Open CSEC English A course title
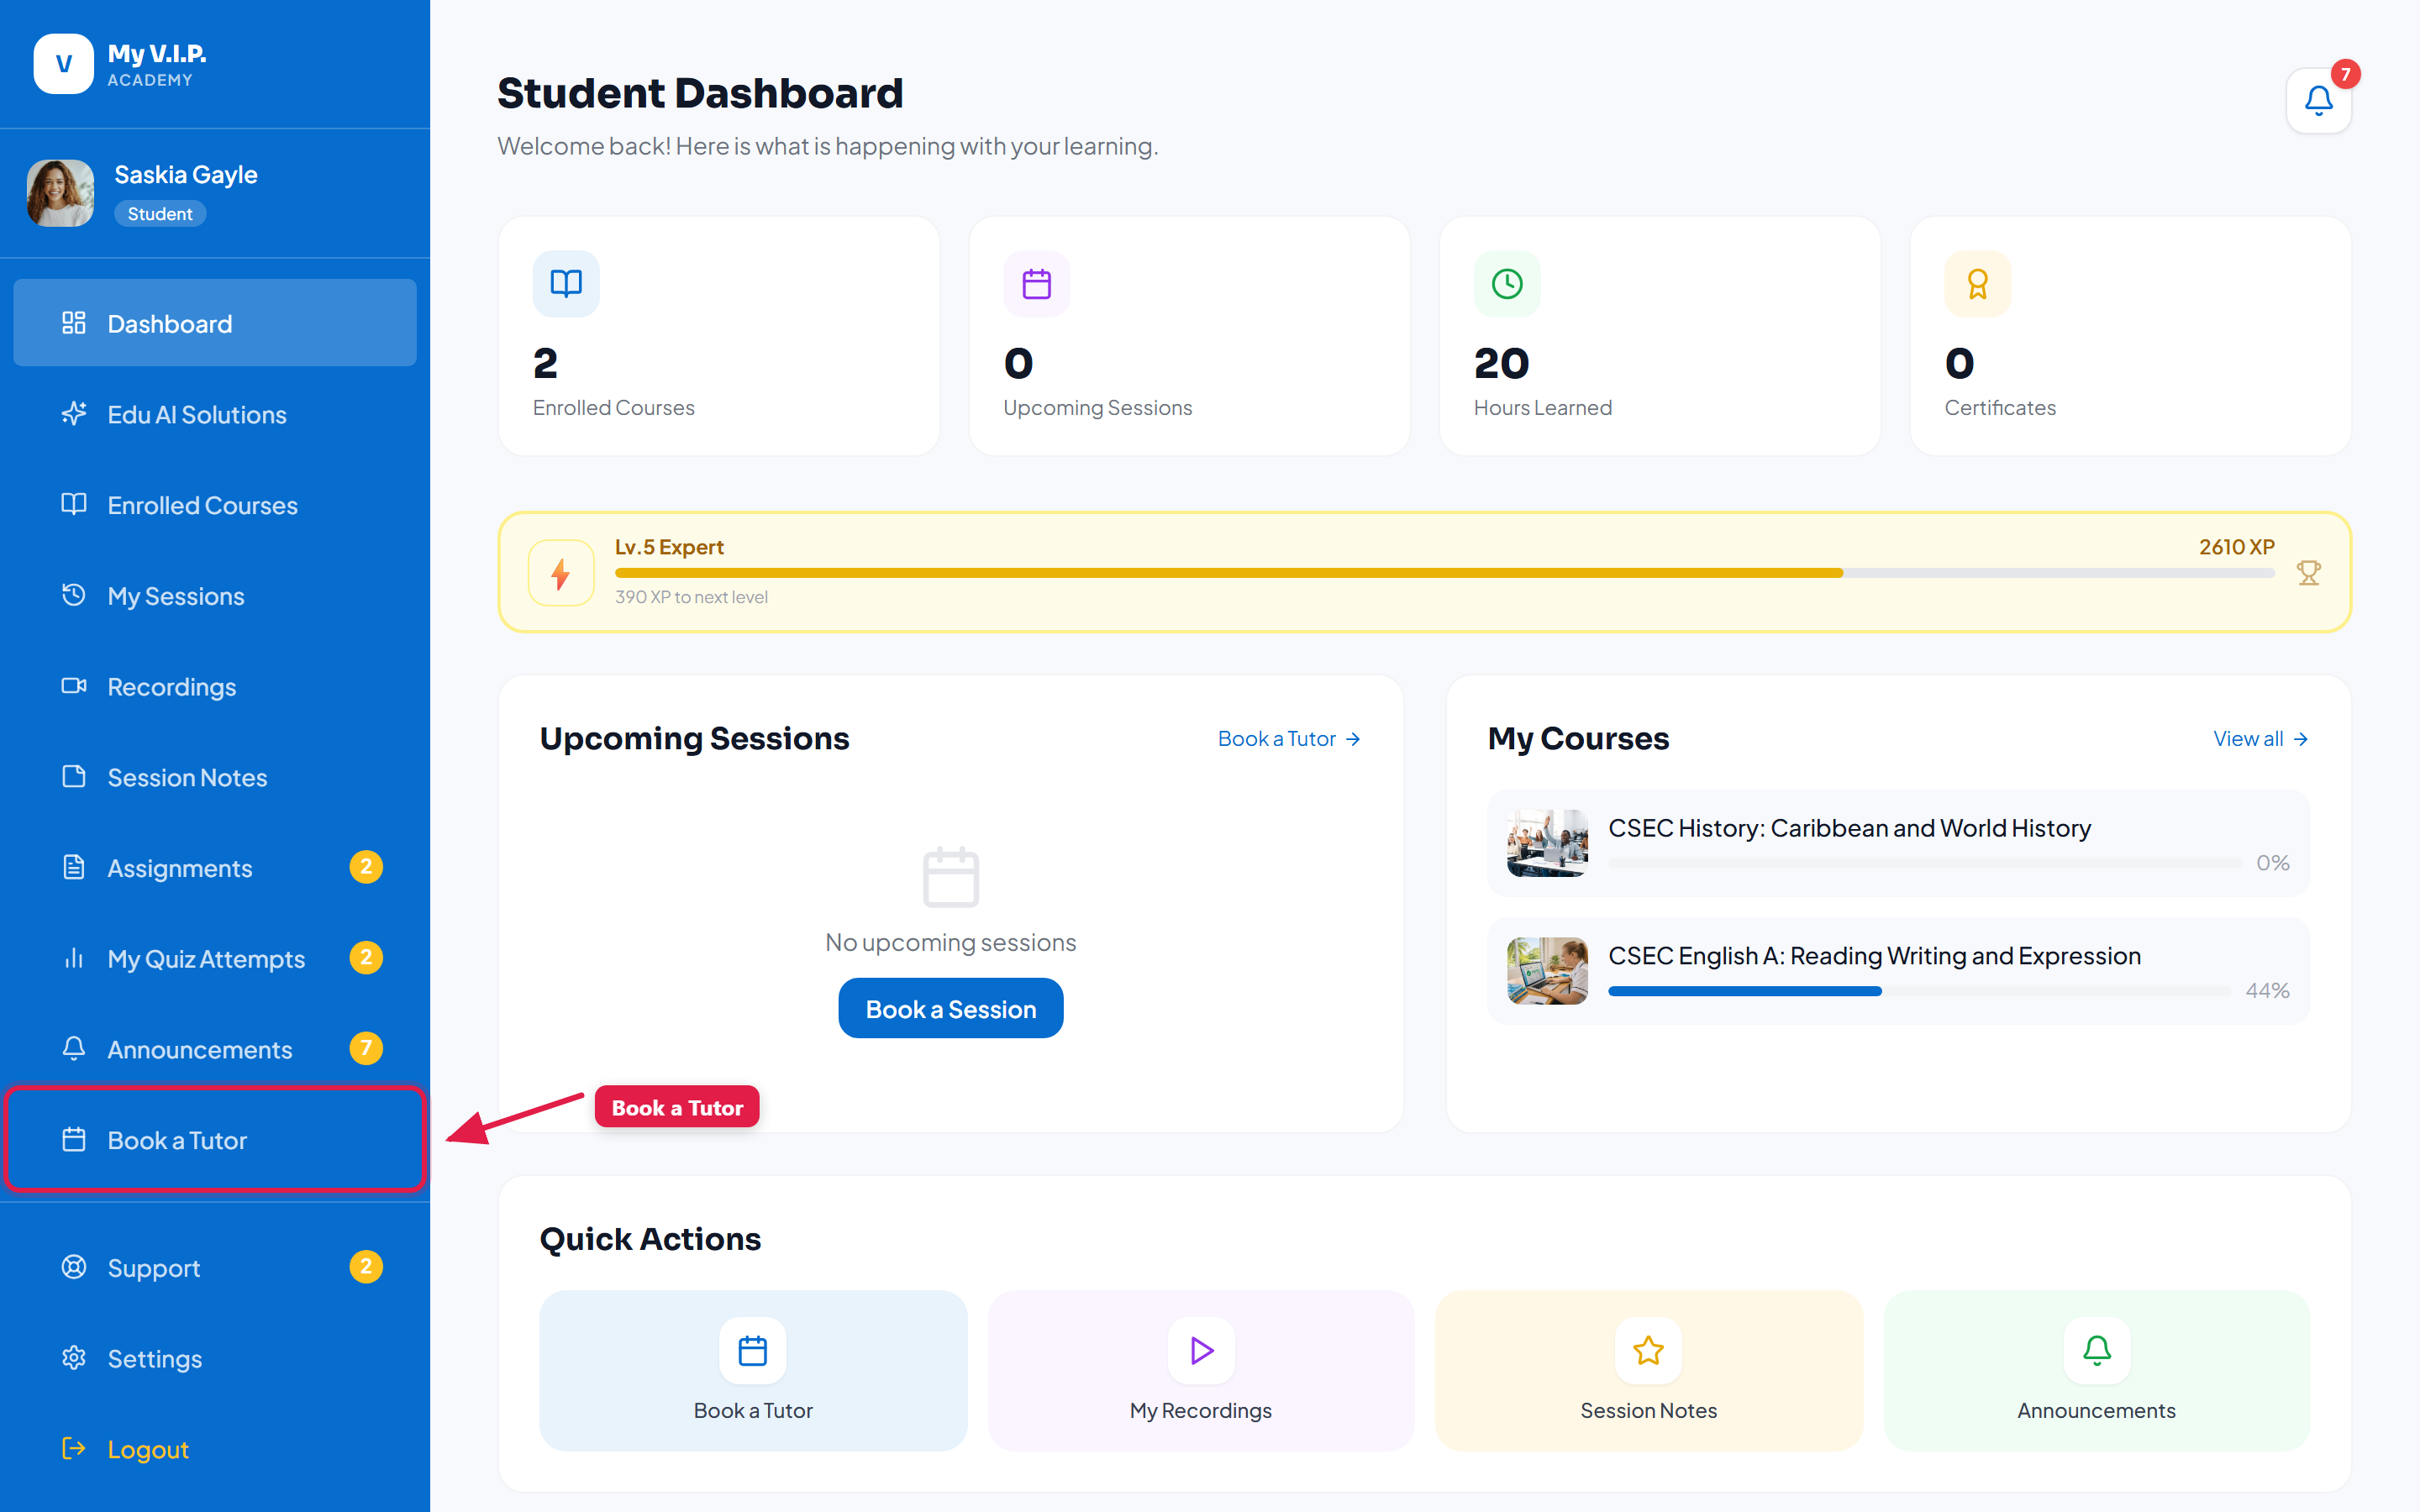Image resolution: width=2420 pixels, height=1512 pixels. click(x=1874, y=956)
